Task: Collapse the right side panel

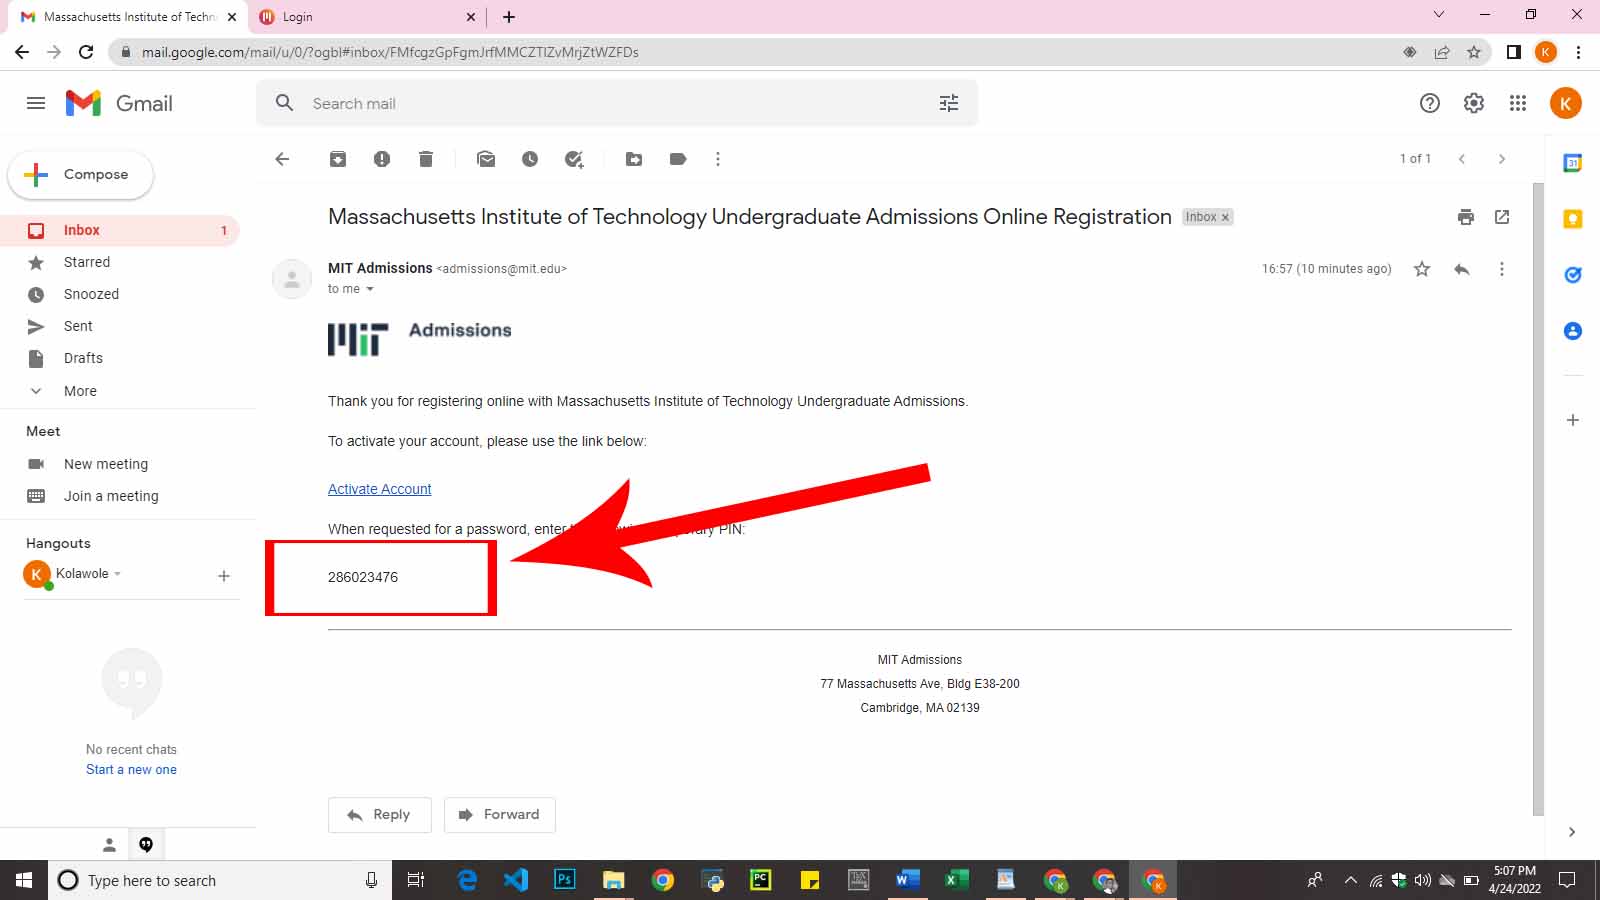Action: (1572, 831)
